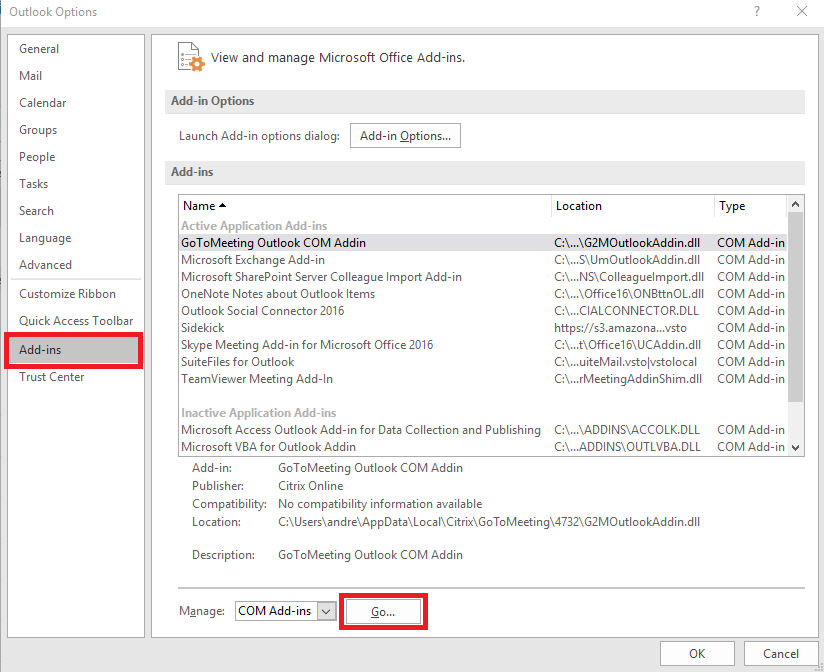Switch to Quick Access Toolbar settings

pos(75,319)
